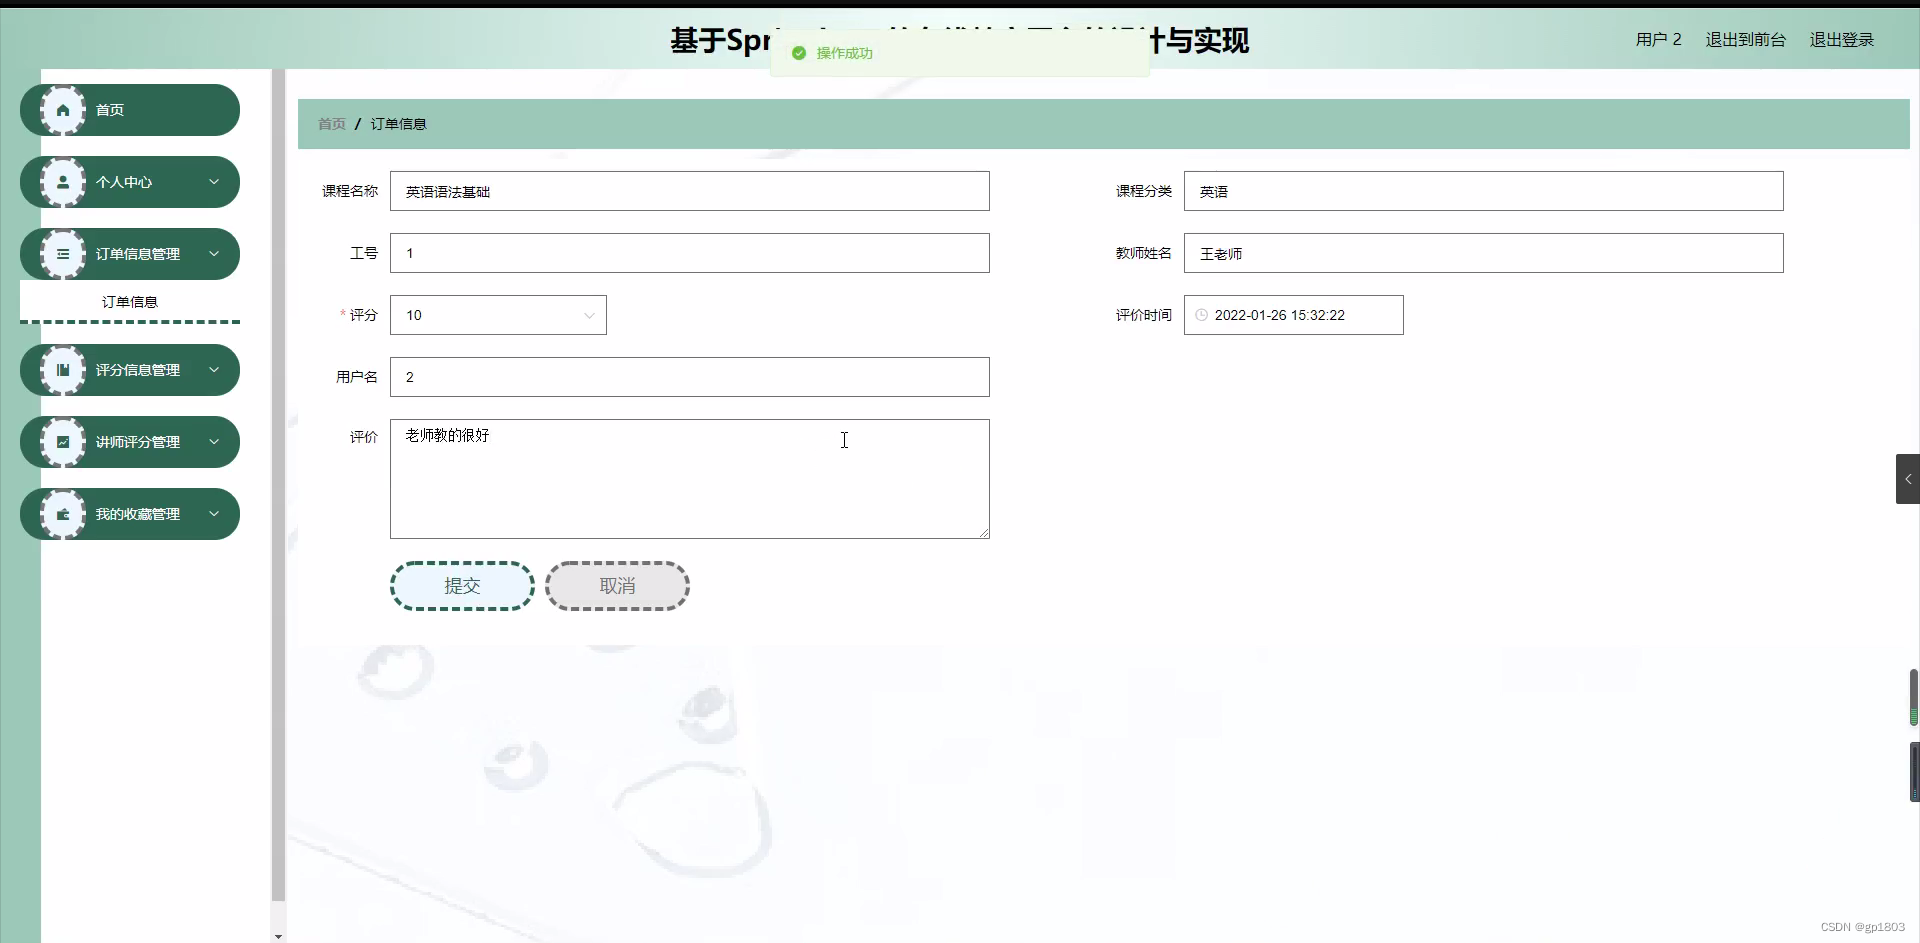Click the sidebar vertical scrollbar
The image size is (1920, 943).
278,485
